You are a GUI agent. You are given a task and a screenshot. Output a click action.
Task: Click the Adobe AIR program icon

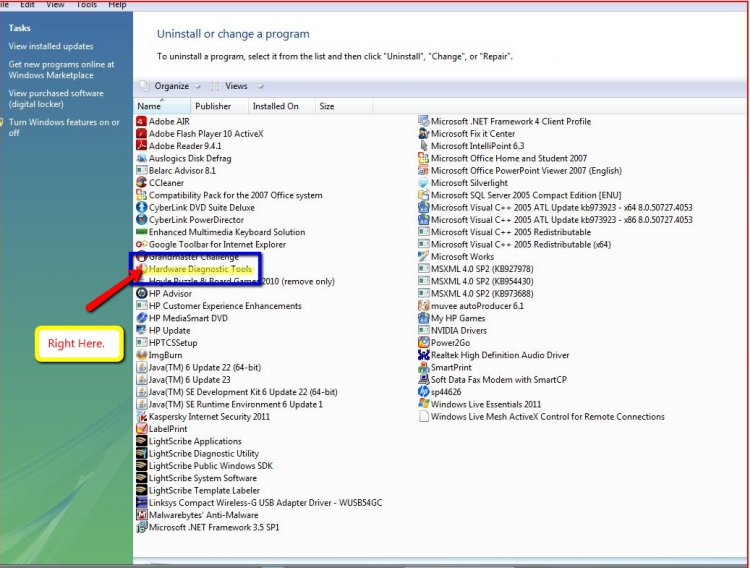click(x=141, y=122)
